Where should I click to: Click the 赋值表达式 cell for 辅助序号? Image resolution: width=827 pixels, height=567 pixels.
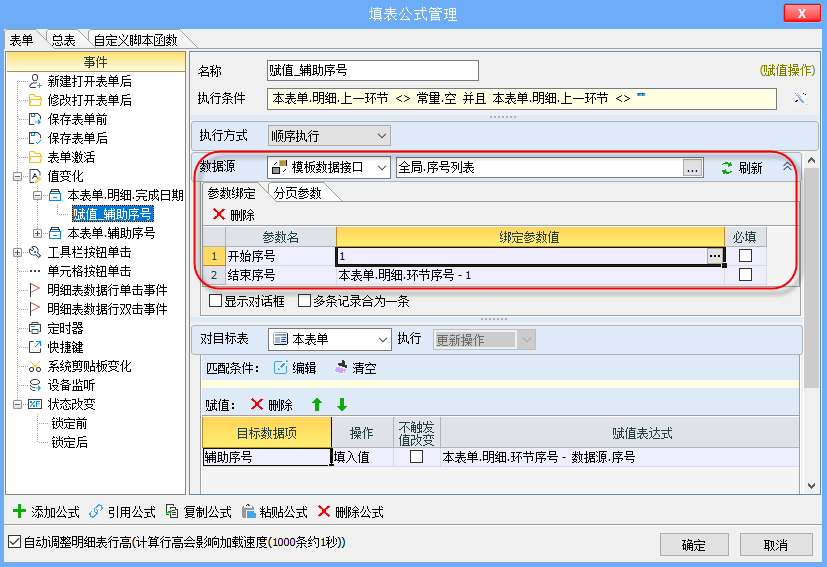tap(620, 457)
